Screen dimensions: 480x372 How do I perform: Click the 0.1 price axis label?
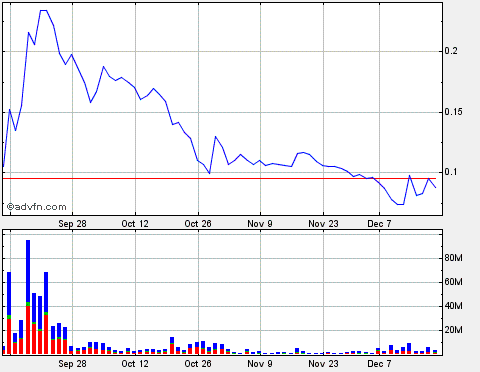(451, 172)
